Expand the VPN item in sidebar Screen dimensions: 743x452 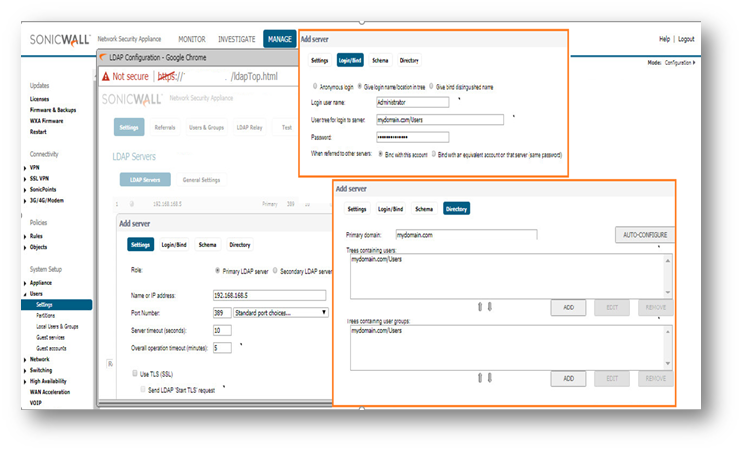35,167
